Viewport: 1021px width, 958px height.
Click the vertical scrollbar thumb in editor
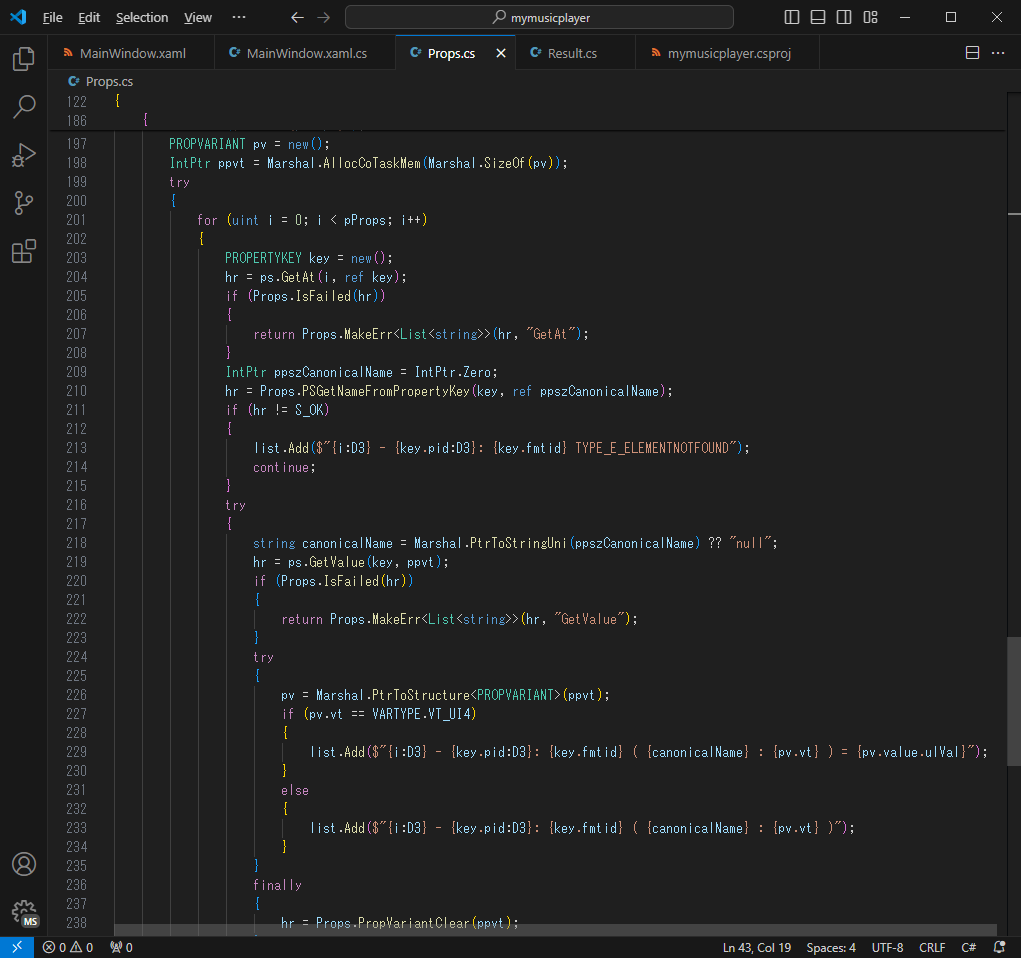1013,702
